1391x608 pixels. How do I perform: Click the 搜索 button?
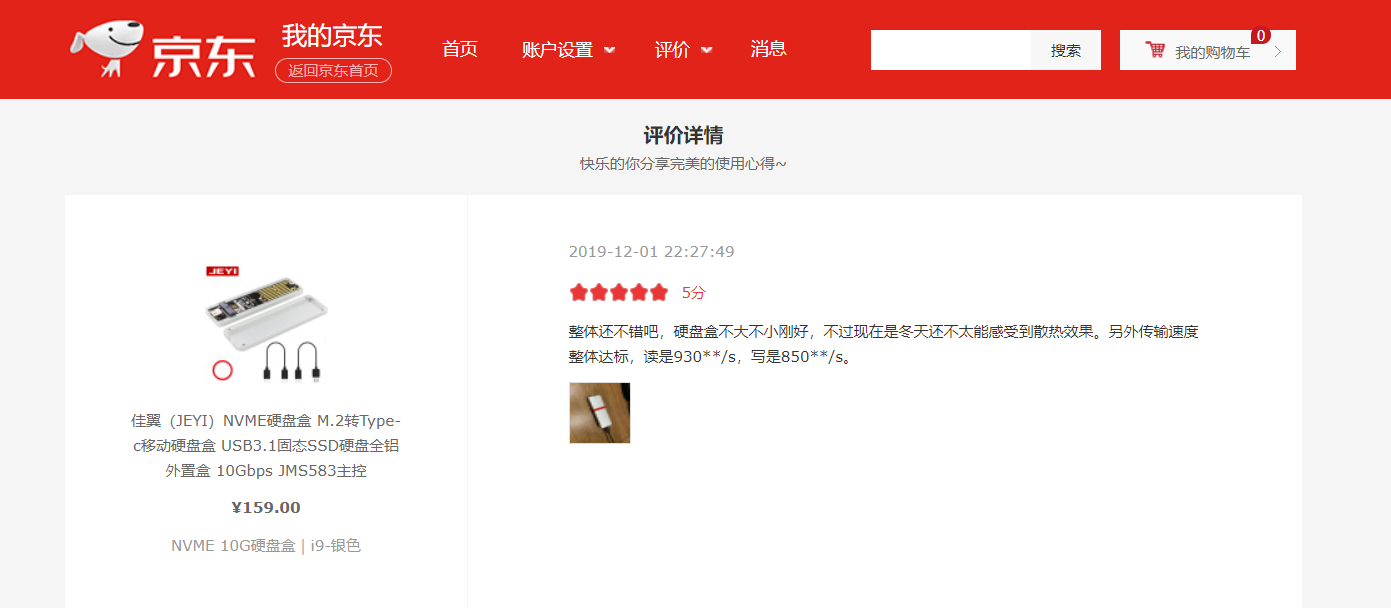(x=1066, y=50)
